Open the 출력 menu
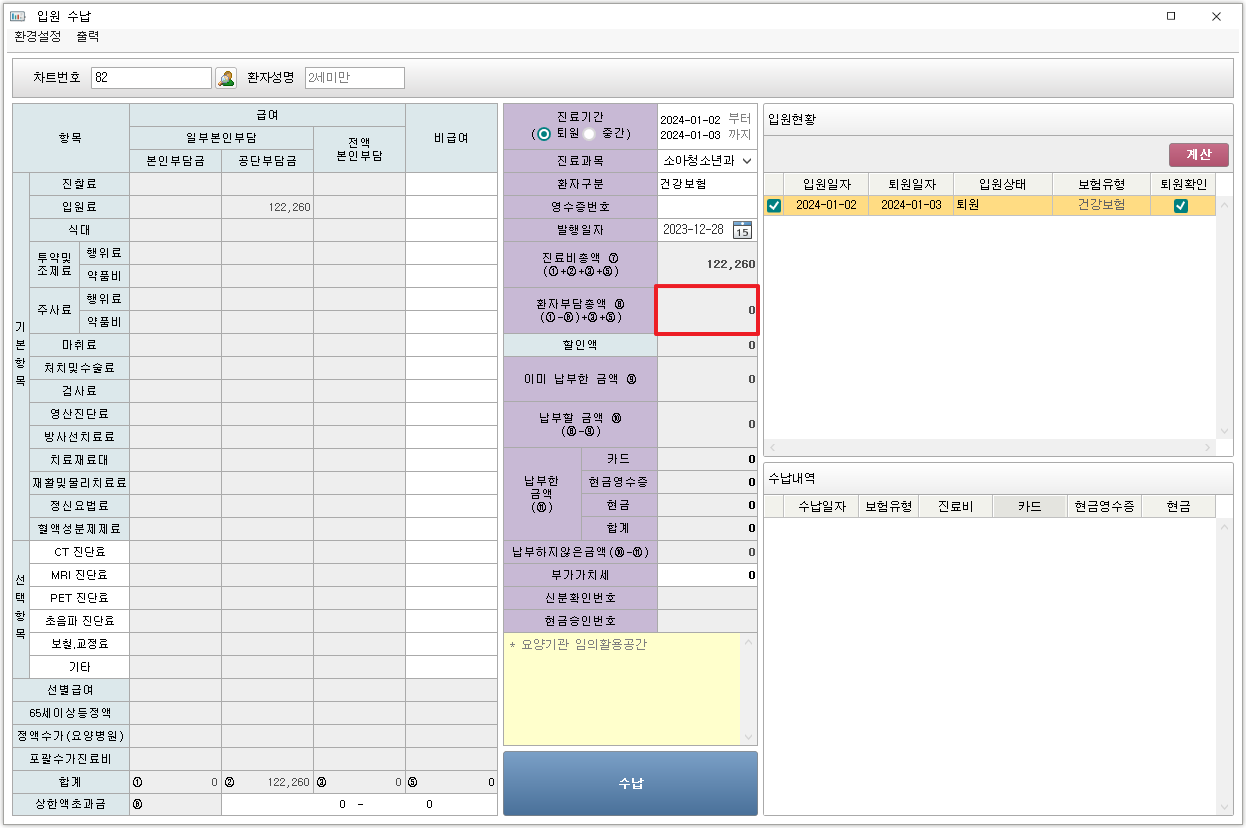Screen dimensions: 1246x828 pos(88,37)
